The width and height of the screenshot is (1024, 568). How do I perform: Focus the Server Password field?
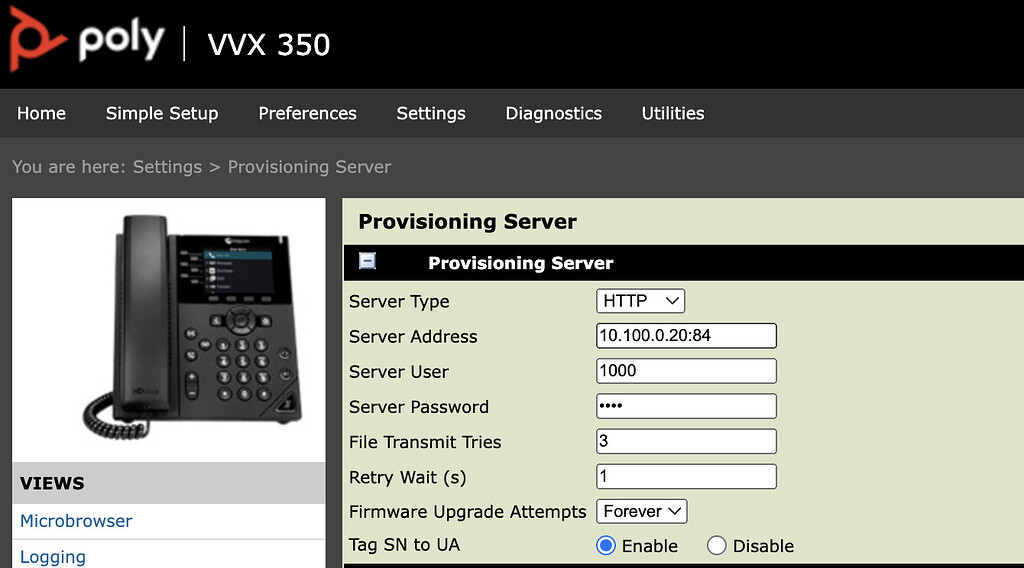686,406
